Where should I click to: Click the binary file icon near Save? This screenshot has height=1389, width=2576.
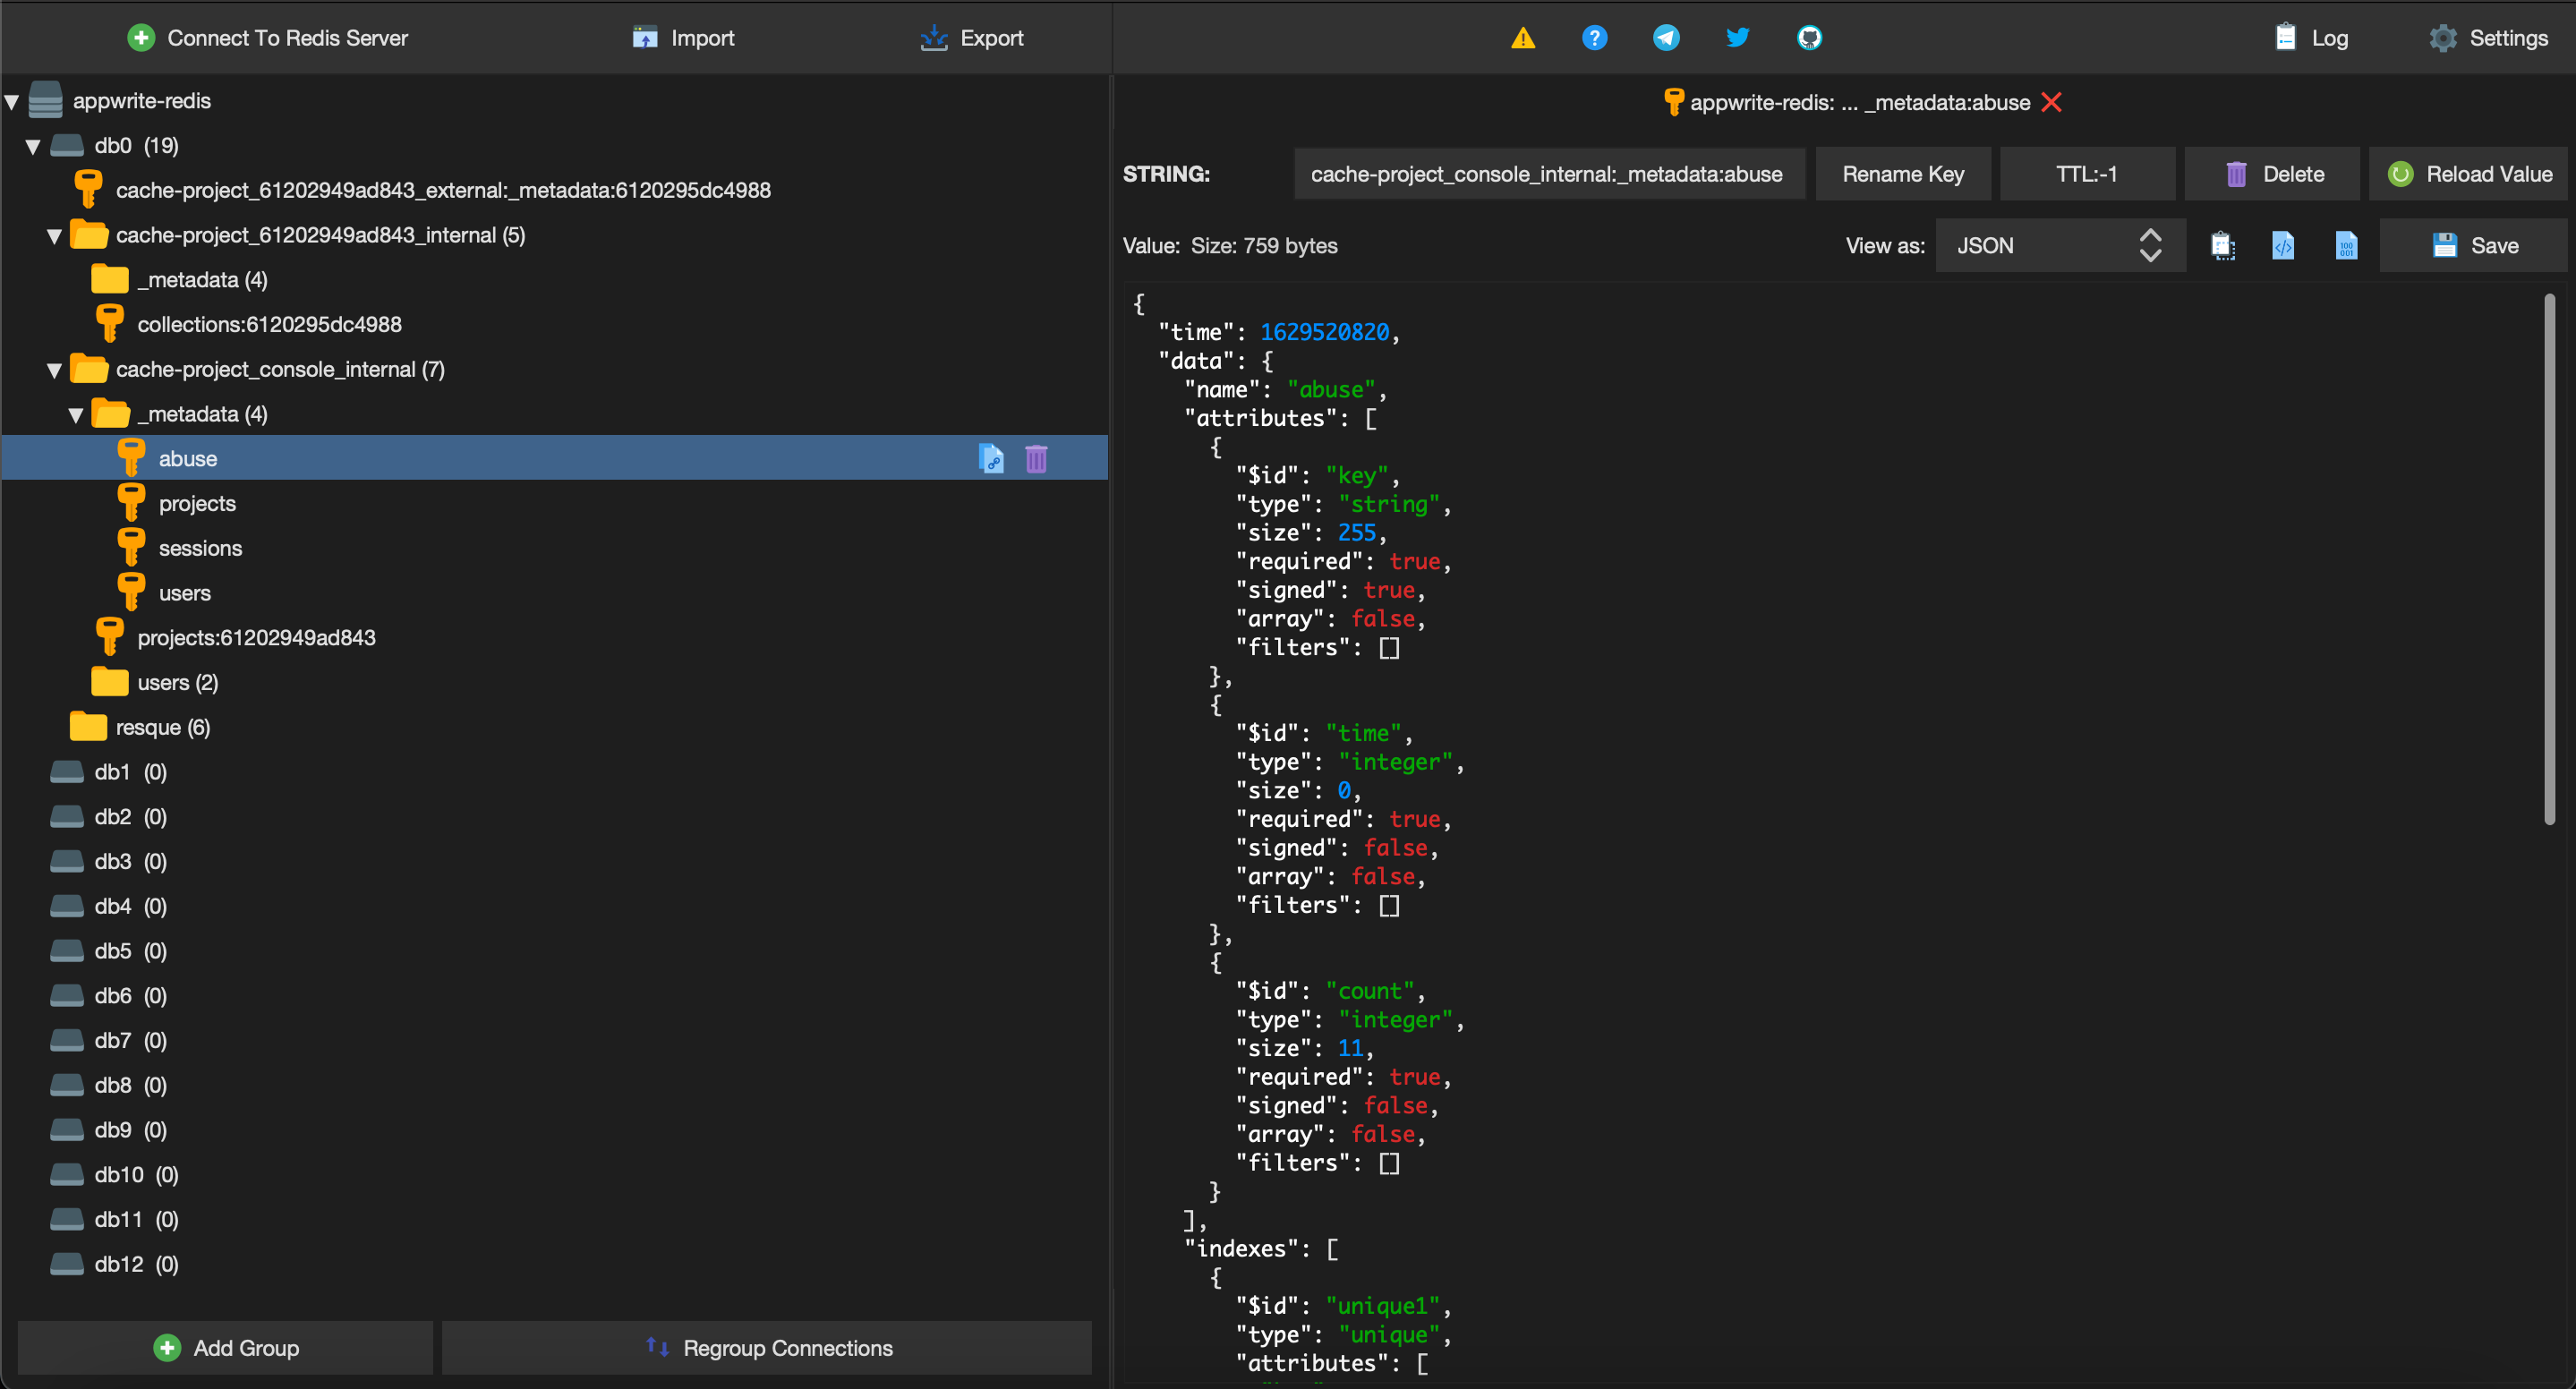coord(2346,246)
